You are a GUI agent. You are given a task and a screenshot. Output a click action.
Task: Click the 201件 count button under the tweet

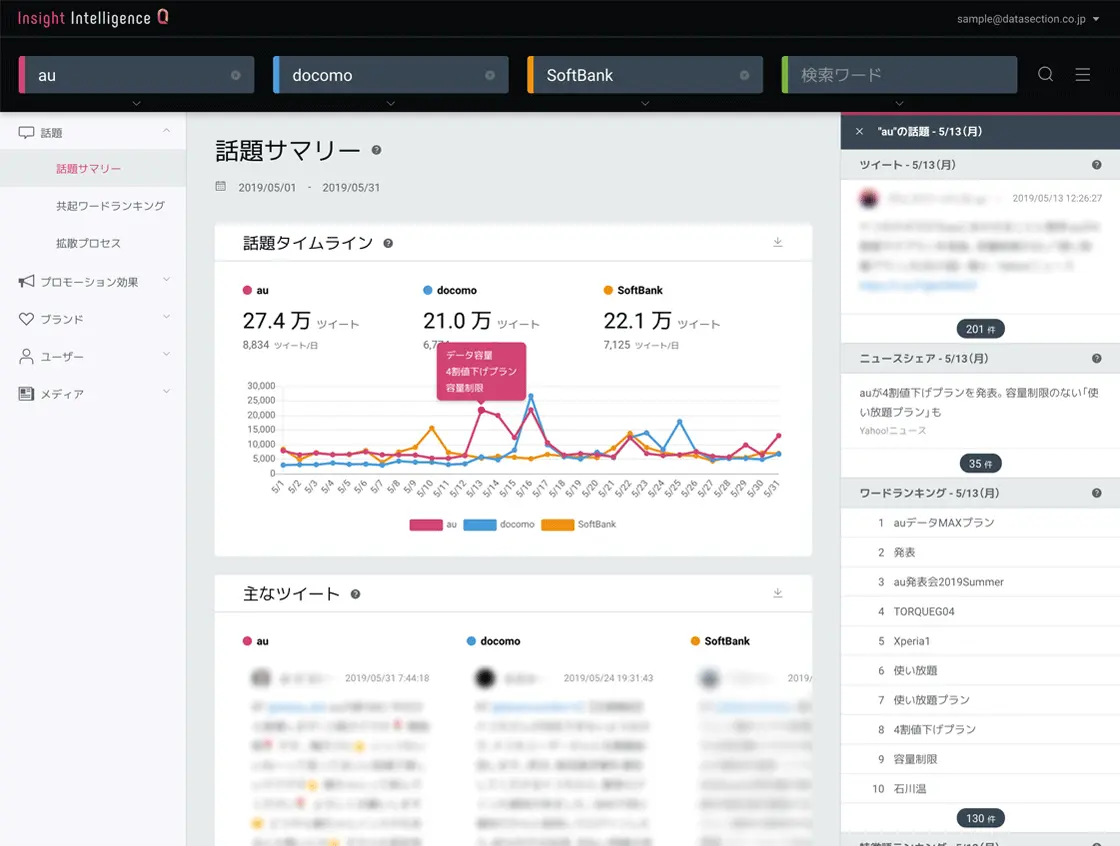(980, 328)
